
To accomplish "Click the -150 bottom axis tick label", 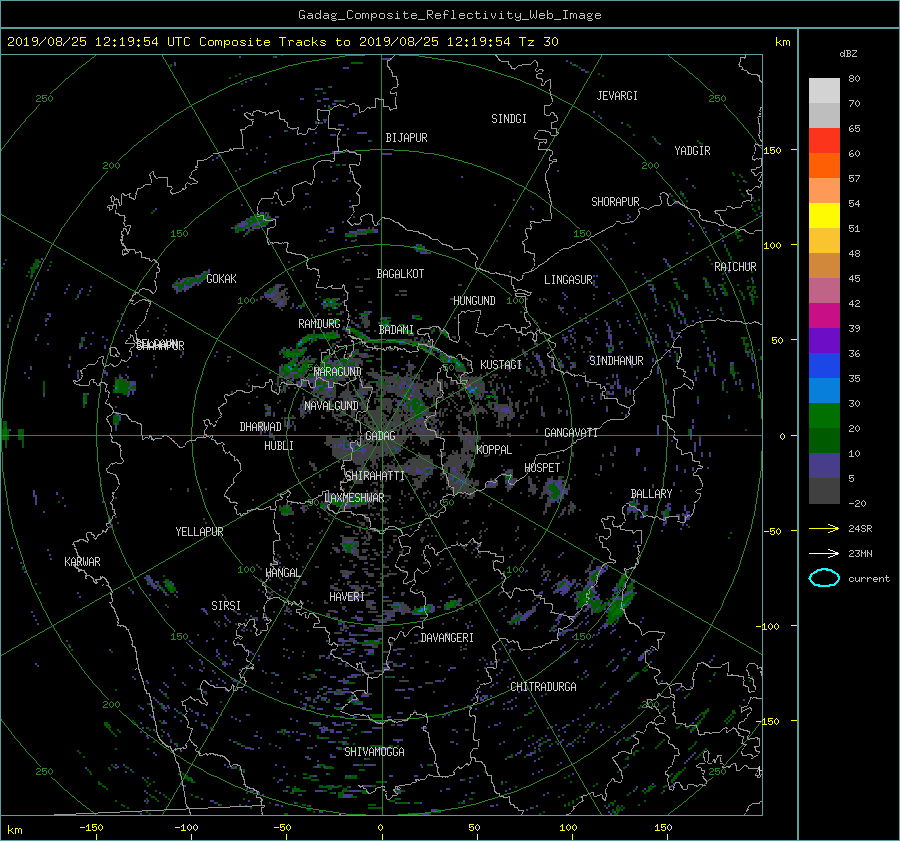I will 91,827.
